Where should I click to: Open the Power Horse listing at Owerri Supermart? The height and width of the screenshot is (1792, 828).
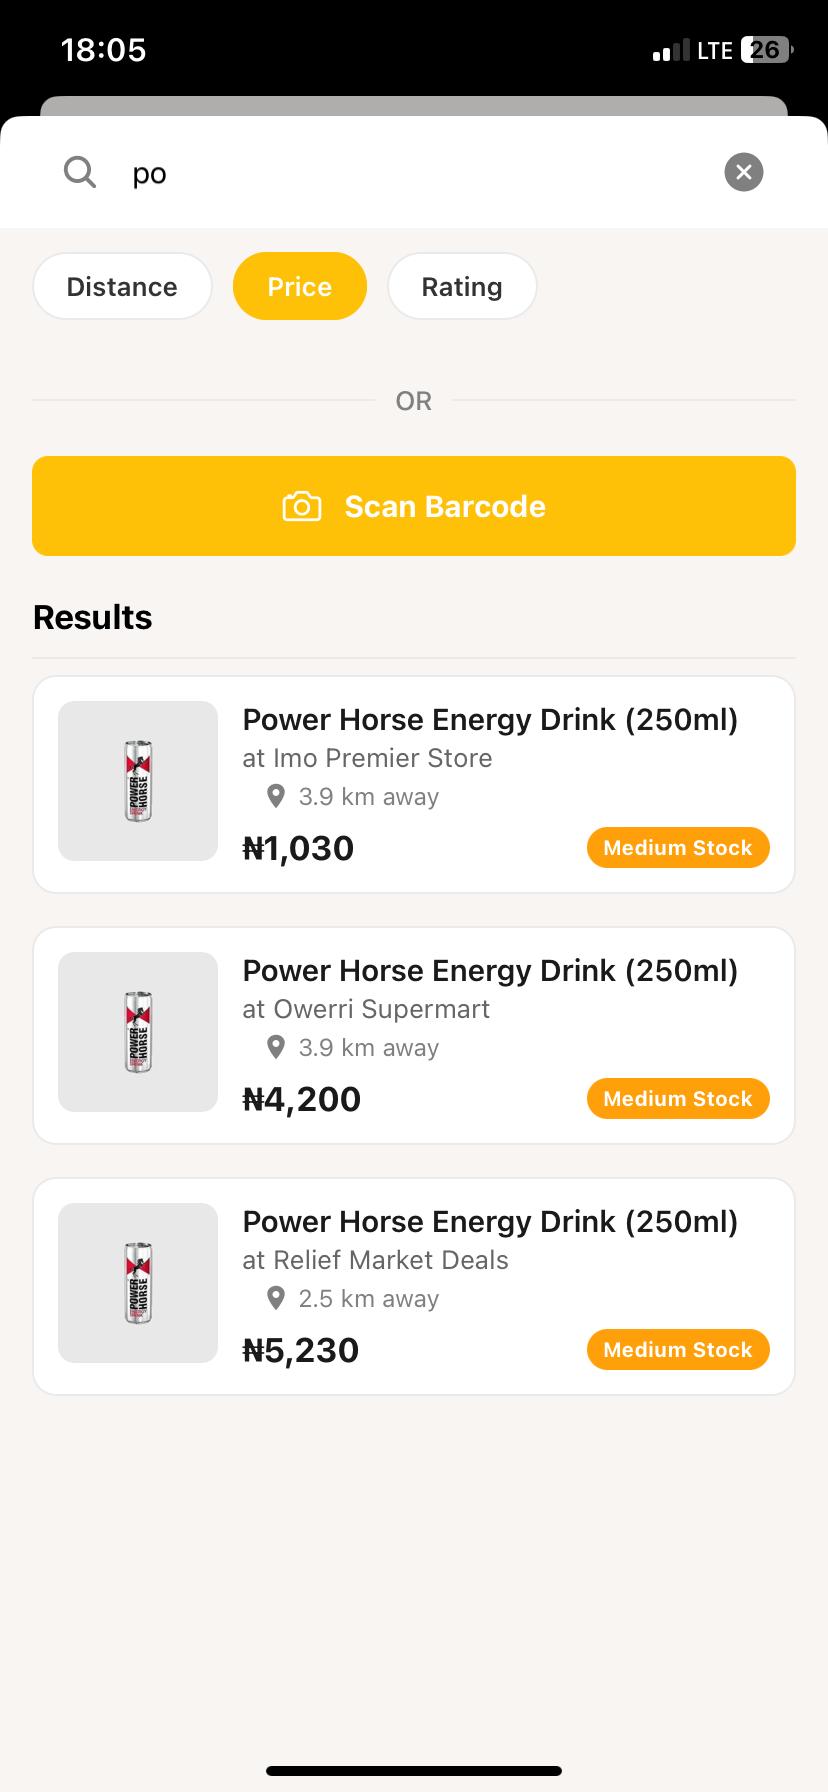[490, 1010]
